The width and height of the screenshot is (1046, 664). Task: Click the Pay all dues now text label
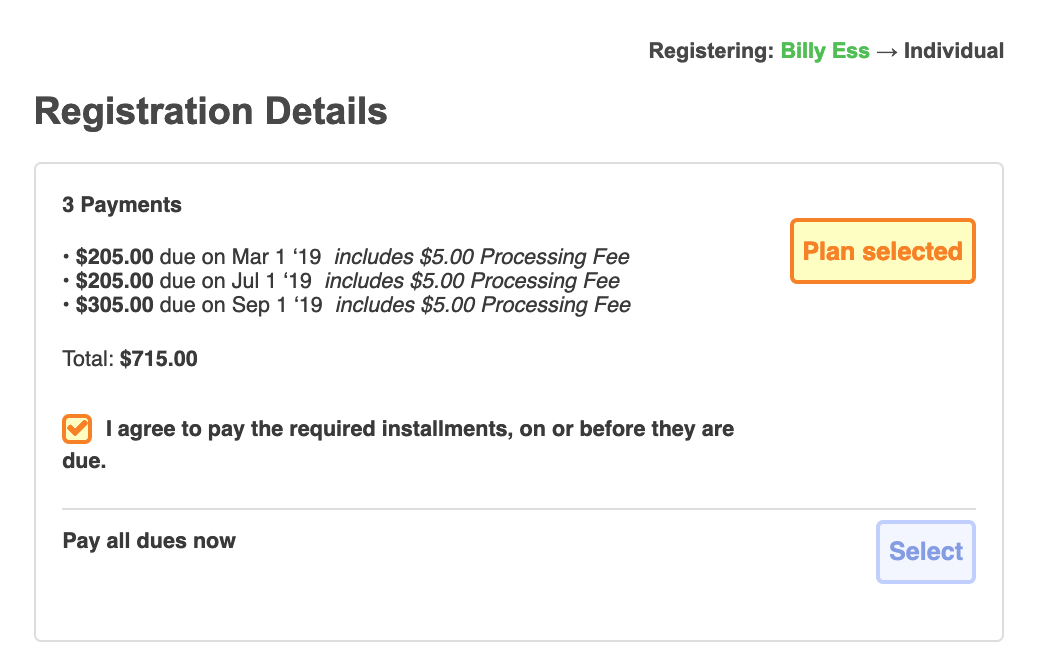148,540
